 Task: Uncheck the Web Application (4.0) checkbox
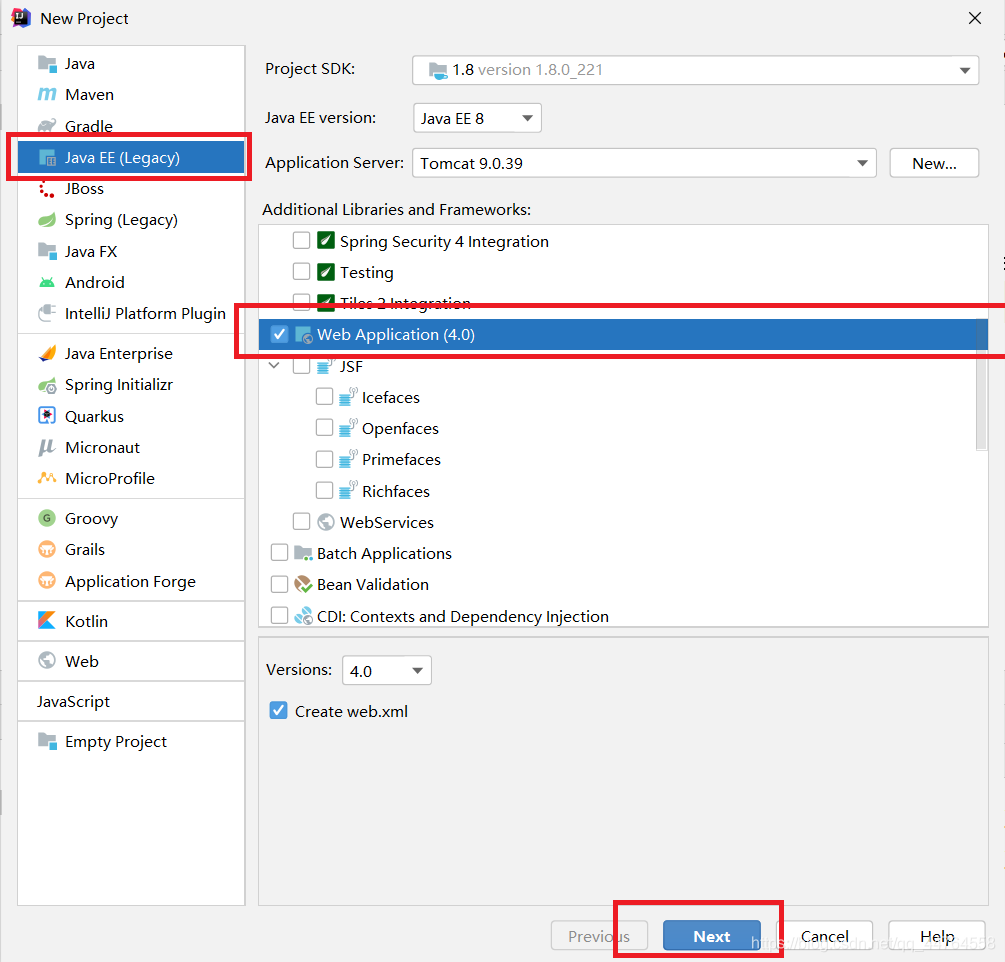pyautogui.click(x=279, y=334)
